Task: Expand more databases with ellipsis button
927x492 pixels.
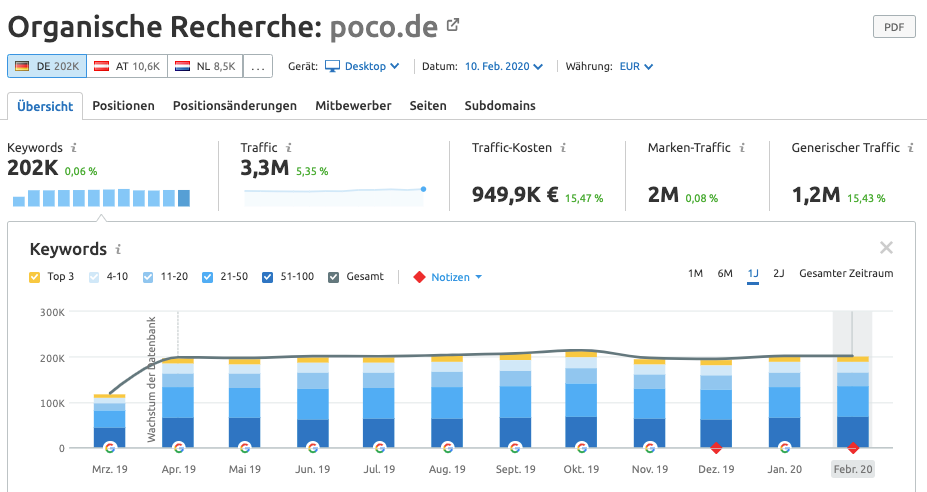Action: pyautogui.click(x=258, y=66)
